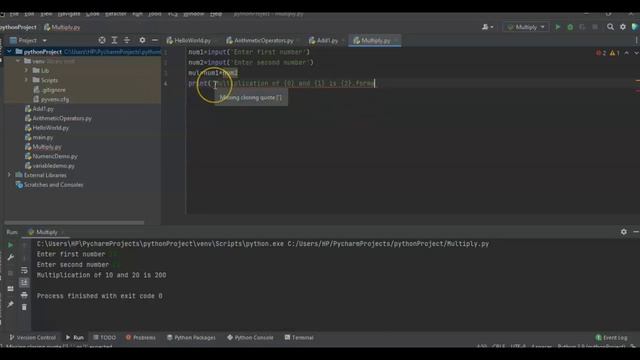
Task: Click the Project panel horizontal scrollbar
Action: [x=74, y=223]
